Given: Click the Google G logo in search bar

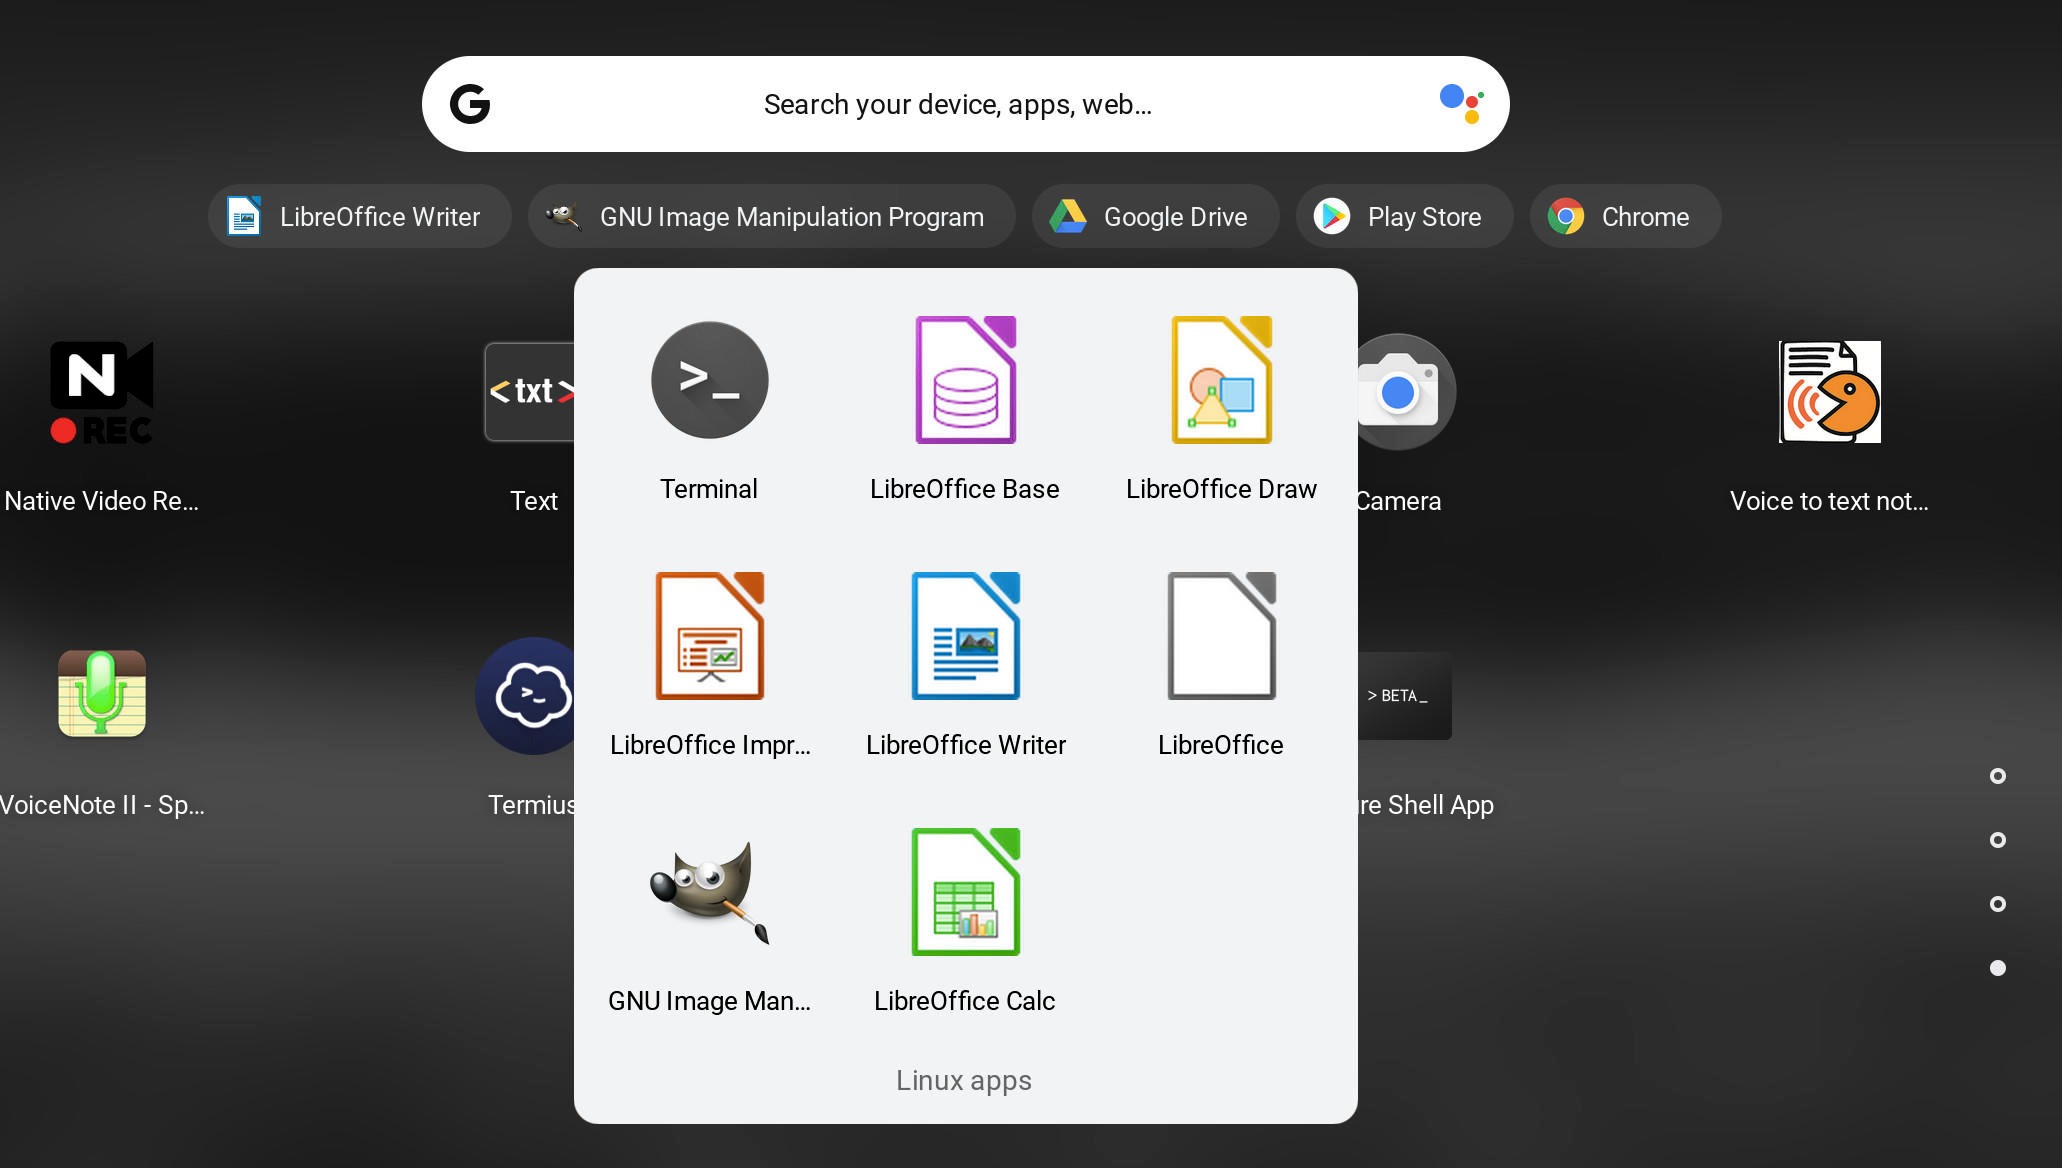Looking at the screenshot, I should (x=470, y=104).
